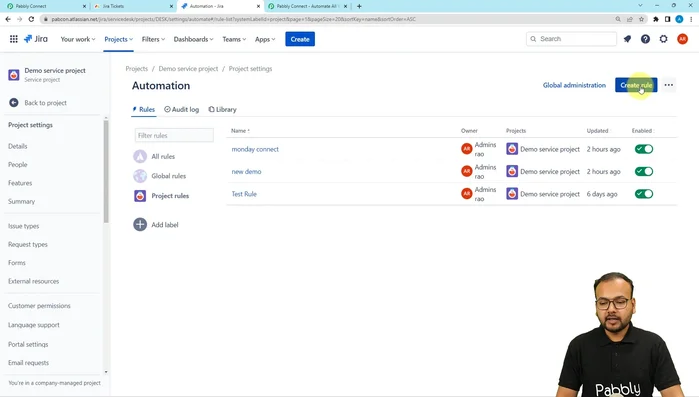Image resolution: width=699 pixels, height=397 pixels.
Task: Click the Project rules icon
Action: [x=140, y=196]
